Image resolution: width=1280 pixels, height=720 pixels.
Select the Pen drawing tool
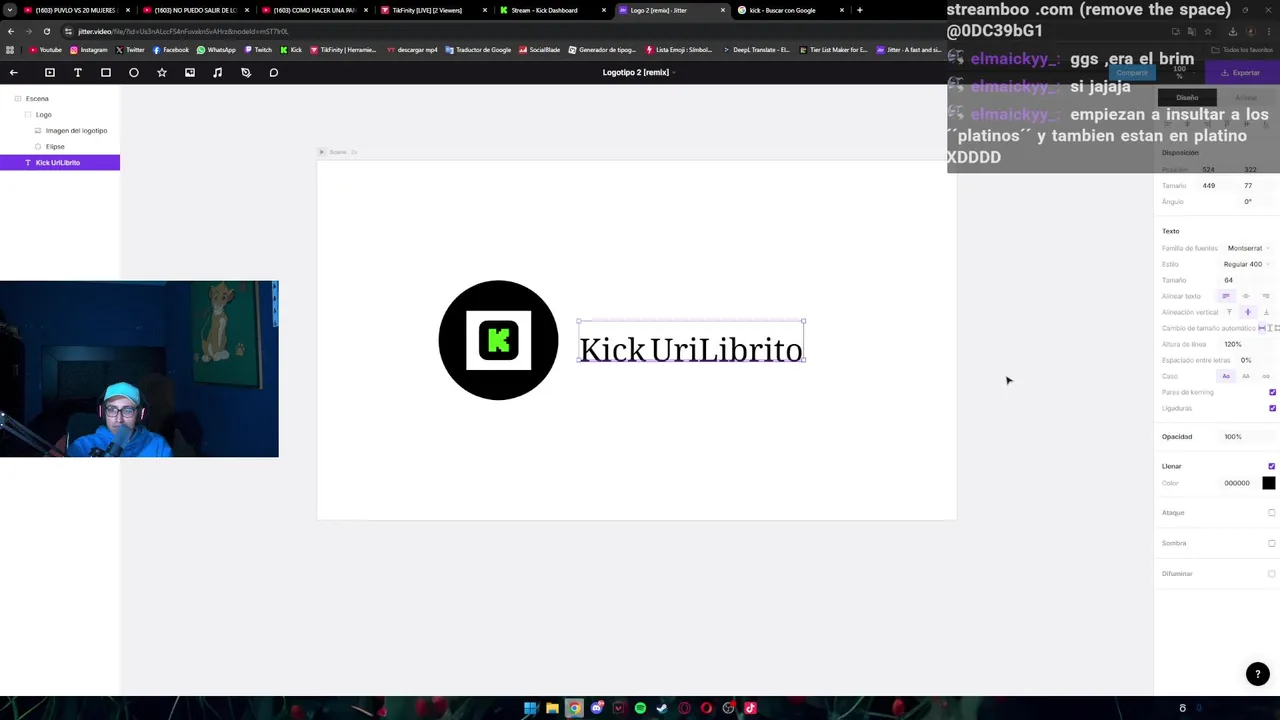coord(246,72)
